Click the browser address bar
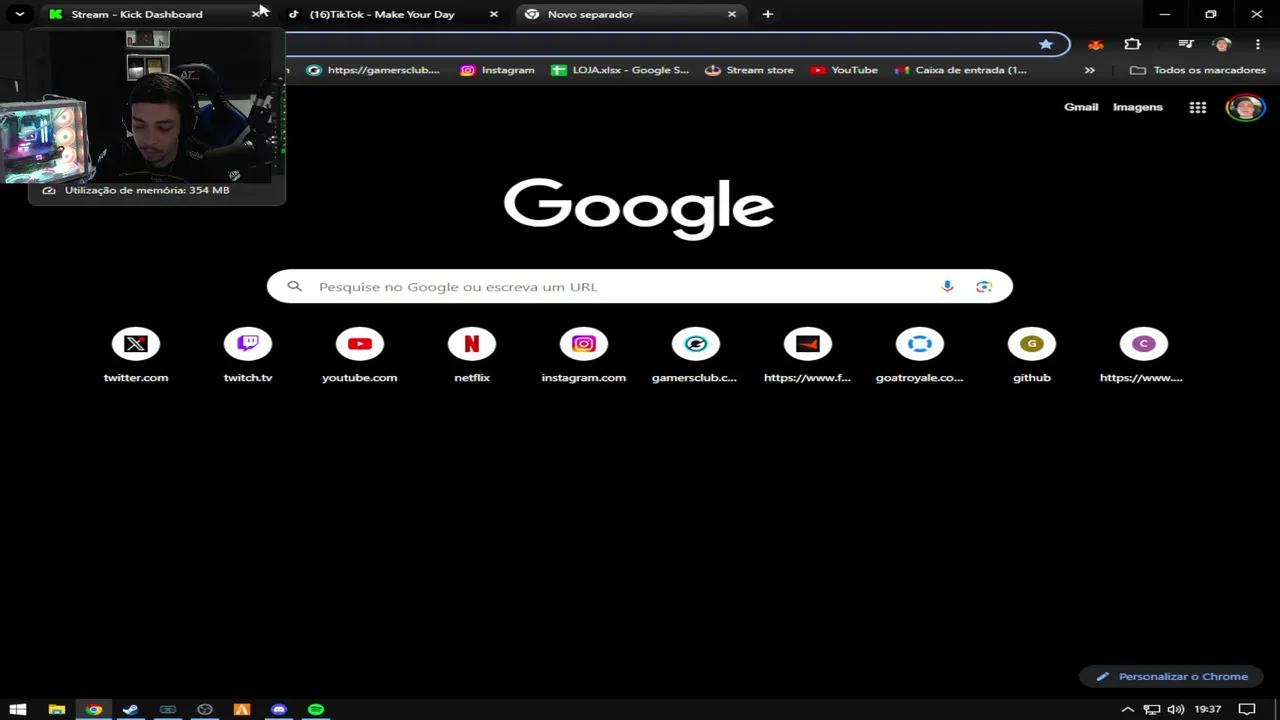 pyautogui.click(x=660, y=44)
